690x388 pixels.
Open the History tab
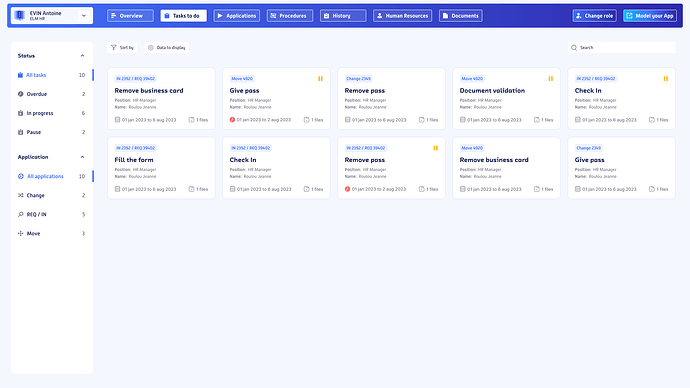343,16
